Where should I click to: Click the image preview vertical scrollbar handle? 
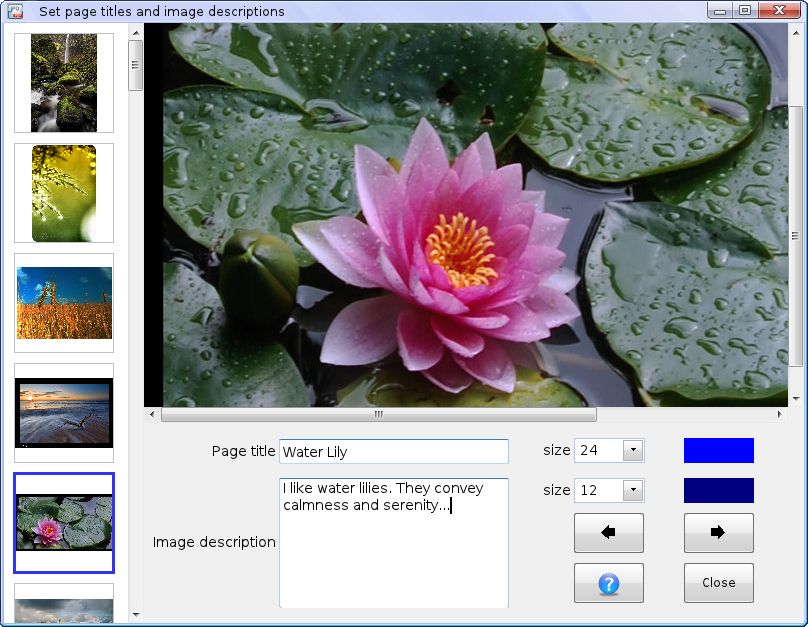795,236
